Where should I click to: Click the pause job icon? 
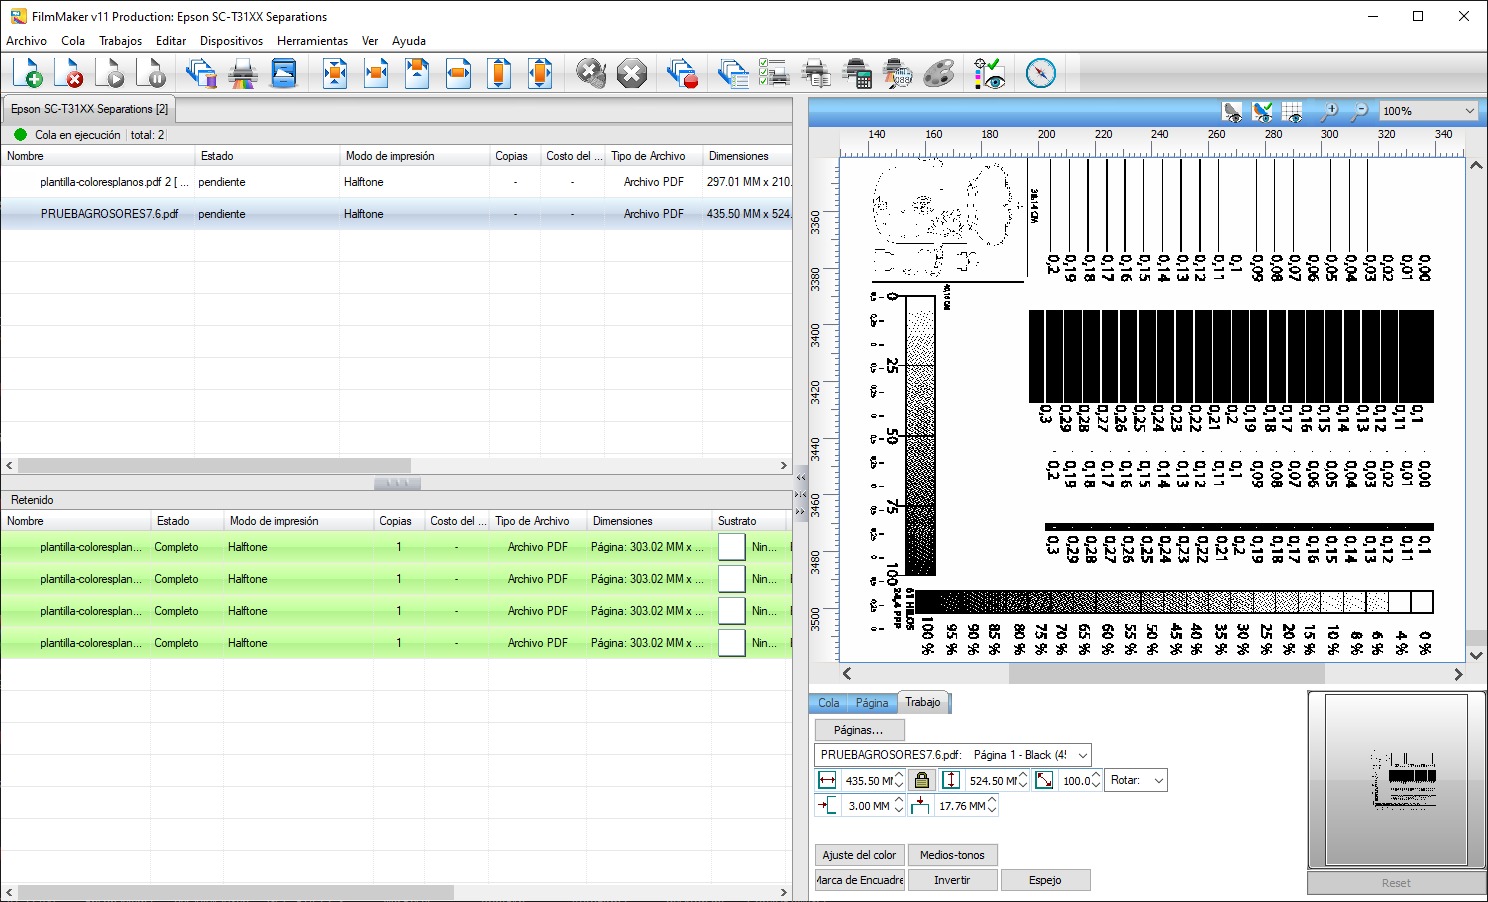pos(151,73)
